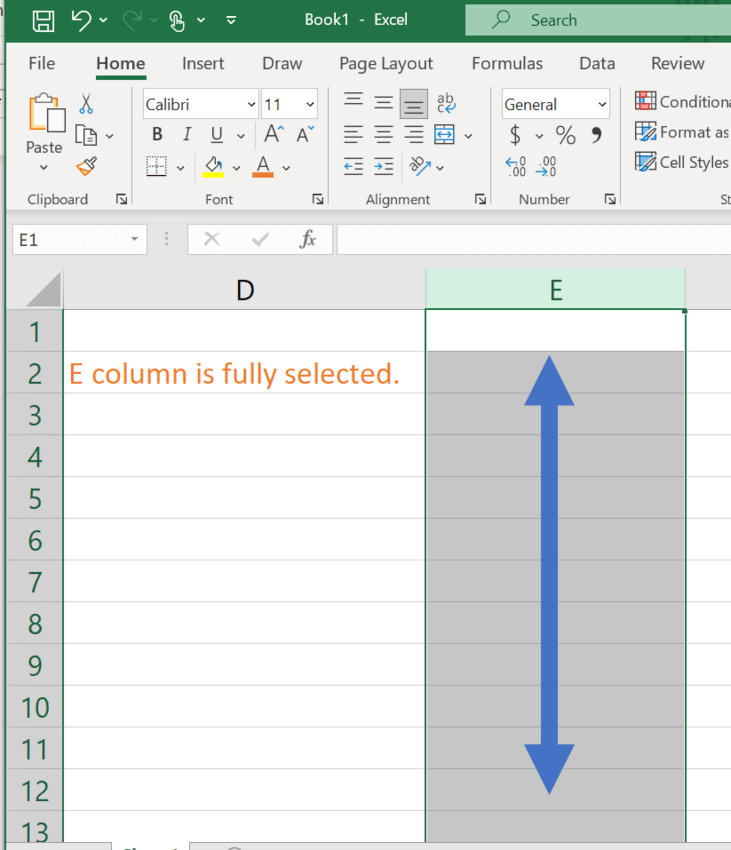Image resolution: width=731 pixels, height=850 pixels.
Task: Click Decrease Indent icon
Action: point(354,167)
